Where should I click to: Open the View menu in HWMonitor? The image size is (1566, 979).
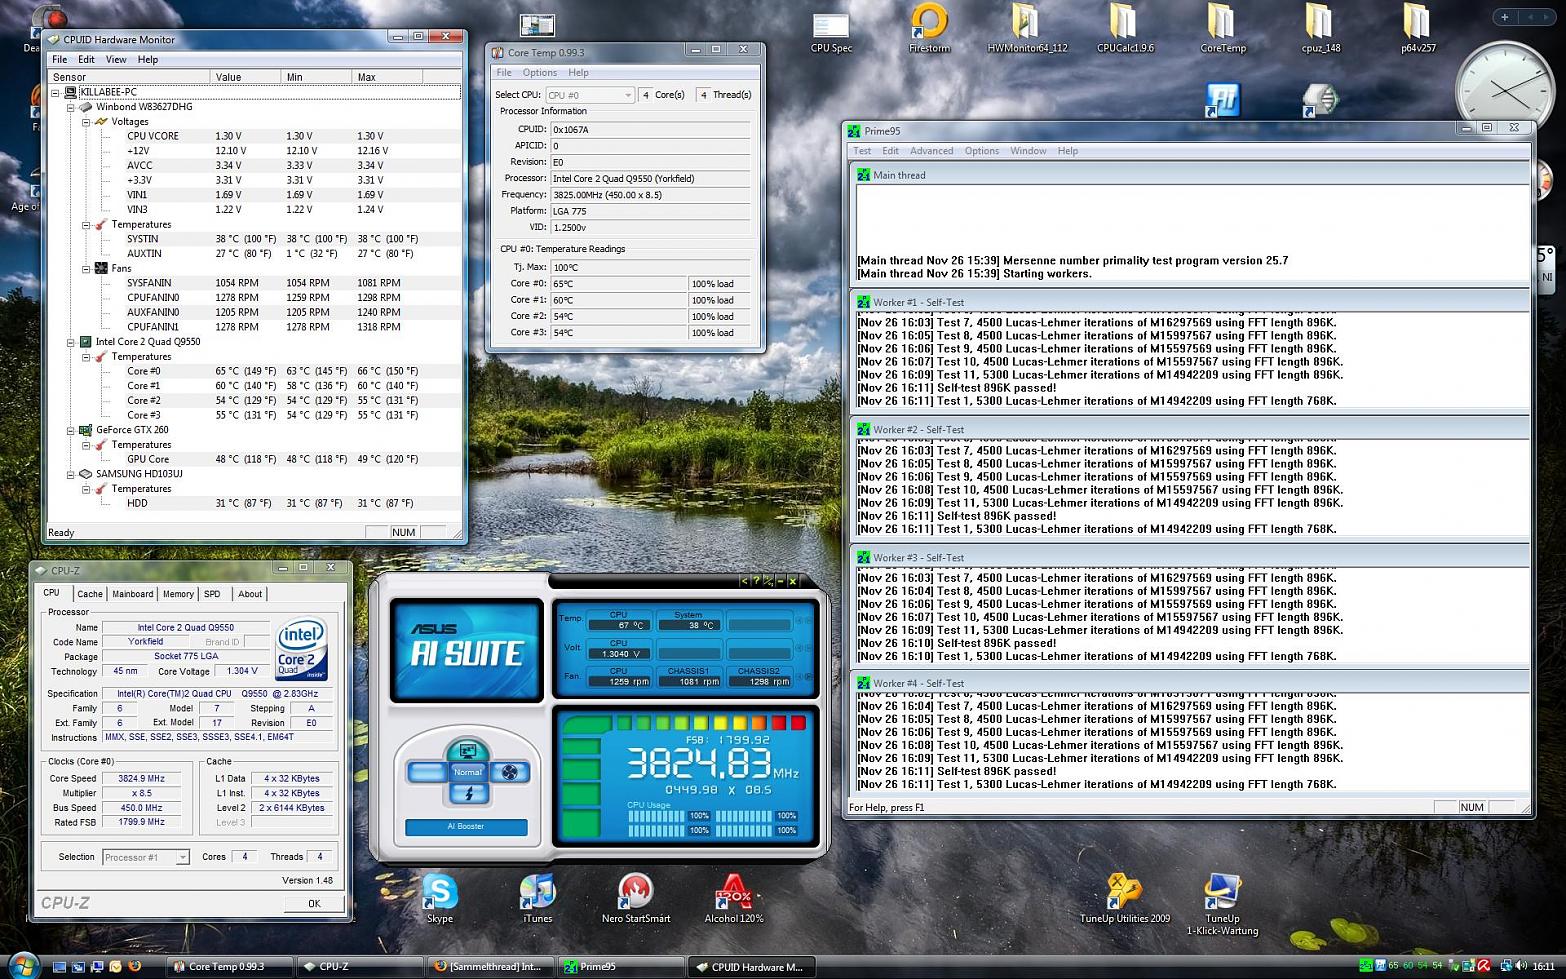[x=116, y=60]
